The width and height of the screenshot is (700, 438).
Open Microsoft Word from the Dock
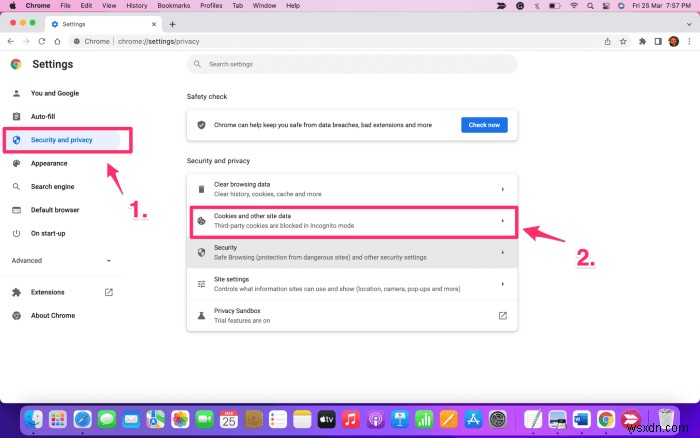pyautogui.click(x=581, y=419)
